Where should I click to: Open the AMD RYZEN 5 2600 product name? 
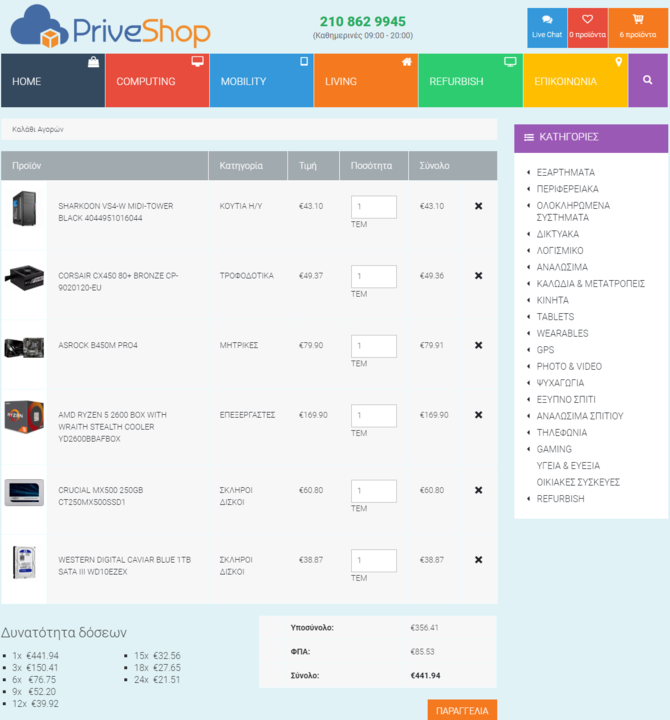(113, 427)
